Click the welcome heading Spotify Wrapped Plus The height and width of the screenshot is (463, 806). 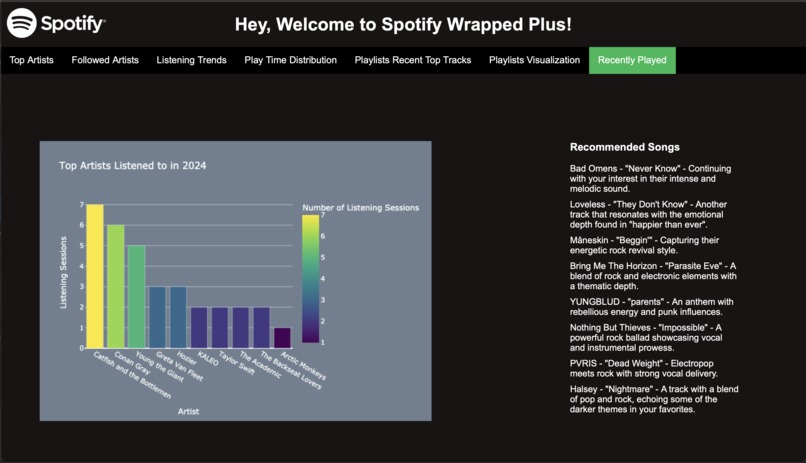point(403,24)
